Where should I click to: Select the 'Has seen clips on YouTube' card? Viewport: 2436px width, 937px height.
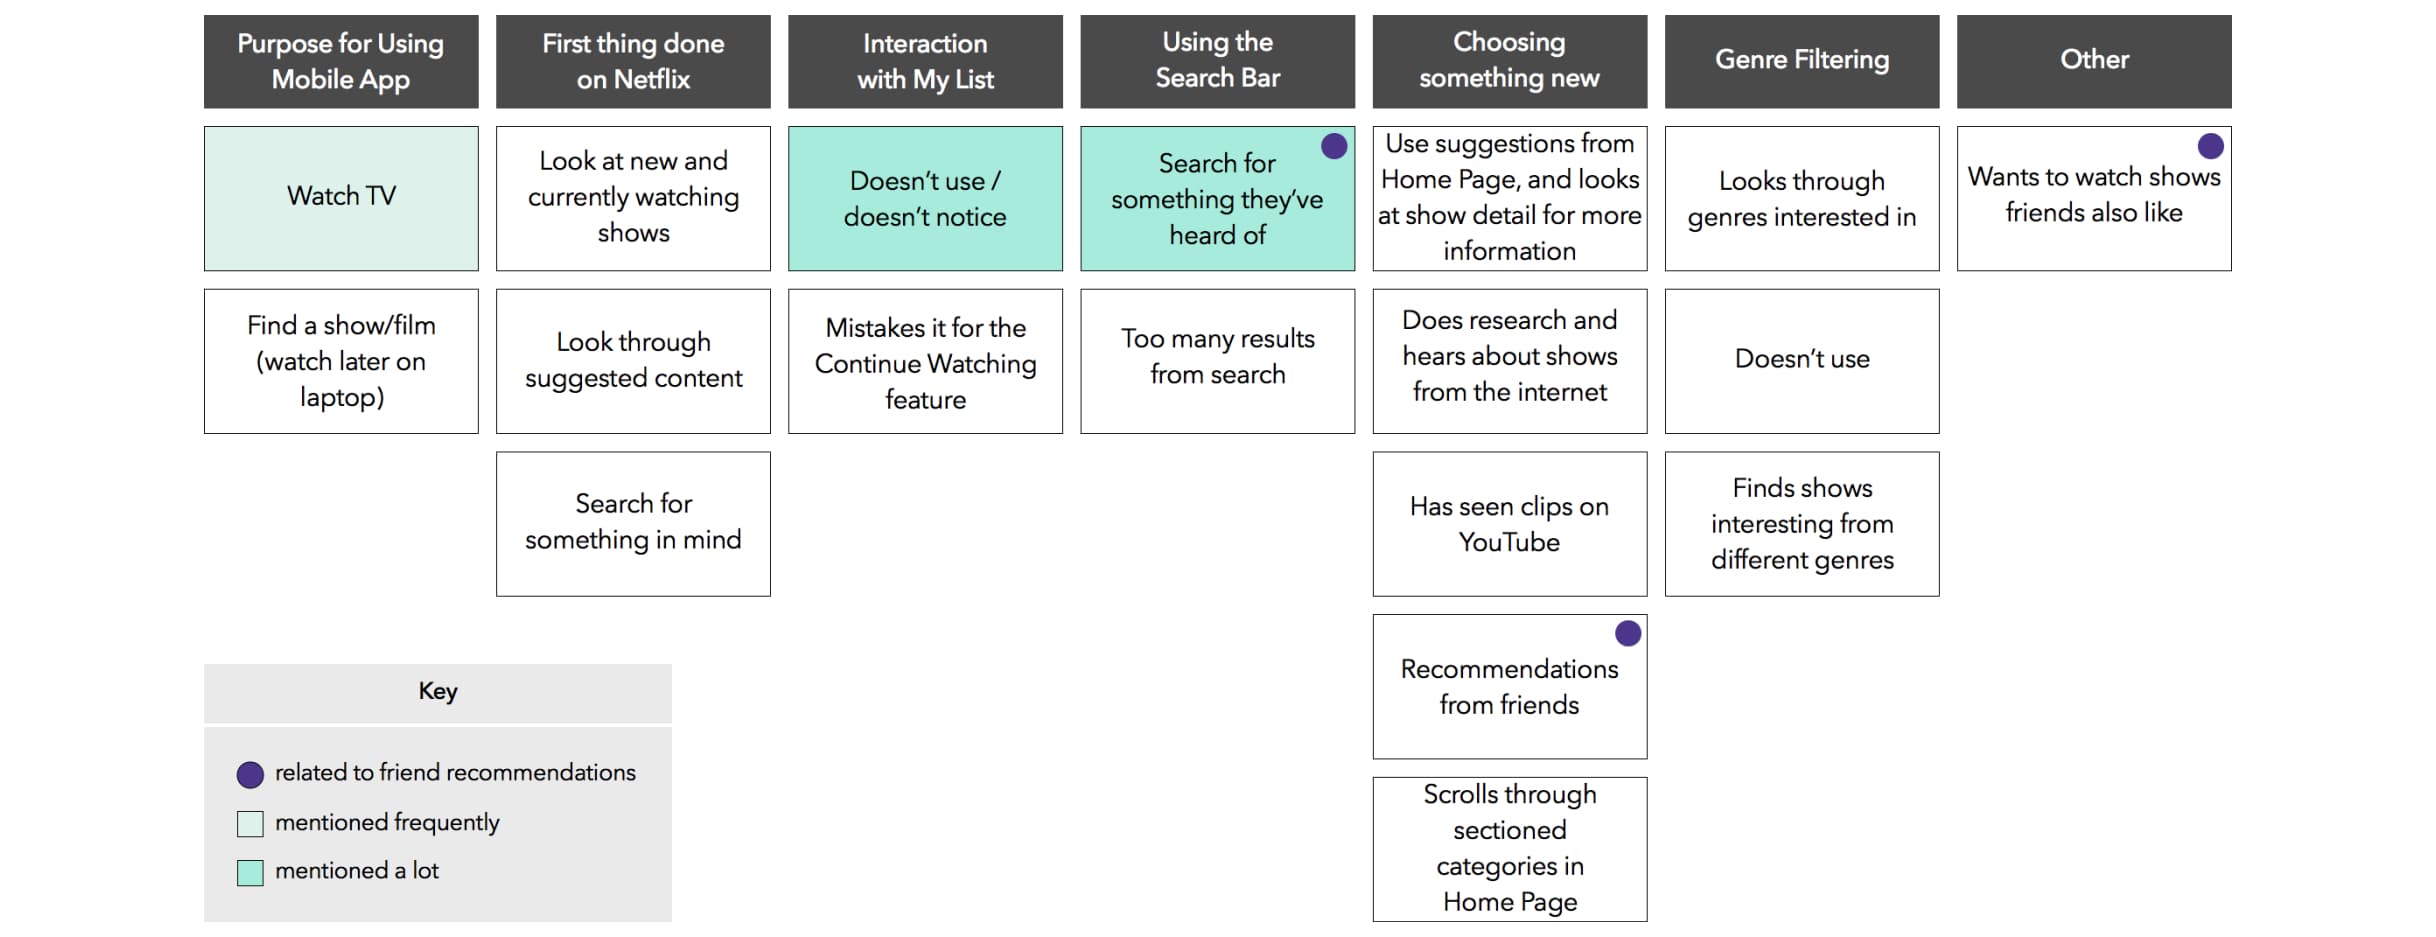tap(1509, 524)
